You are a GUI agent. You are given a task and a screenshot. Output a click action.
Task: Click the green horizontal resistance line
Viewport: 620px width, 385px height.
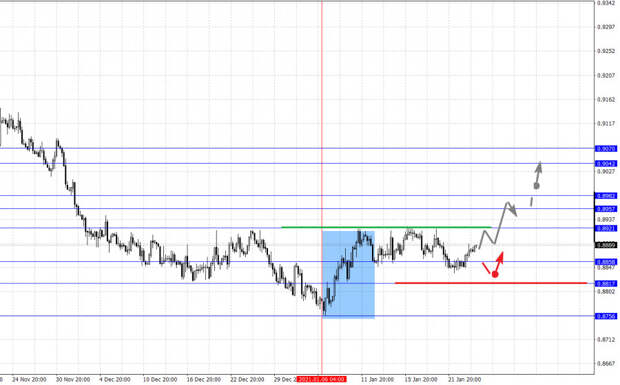(386, 227)
